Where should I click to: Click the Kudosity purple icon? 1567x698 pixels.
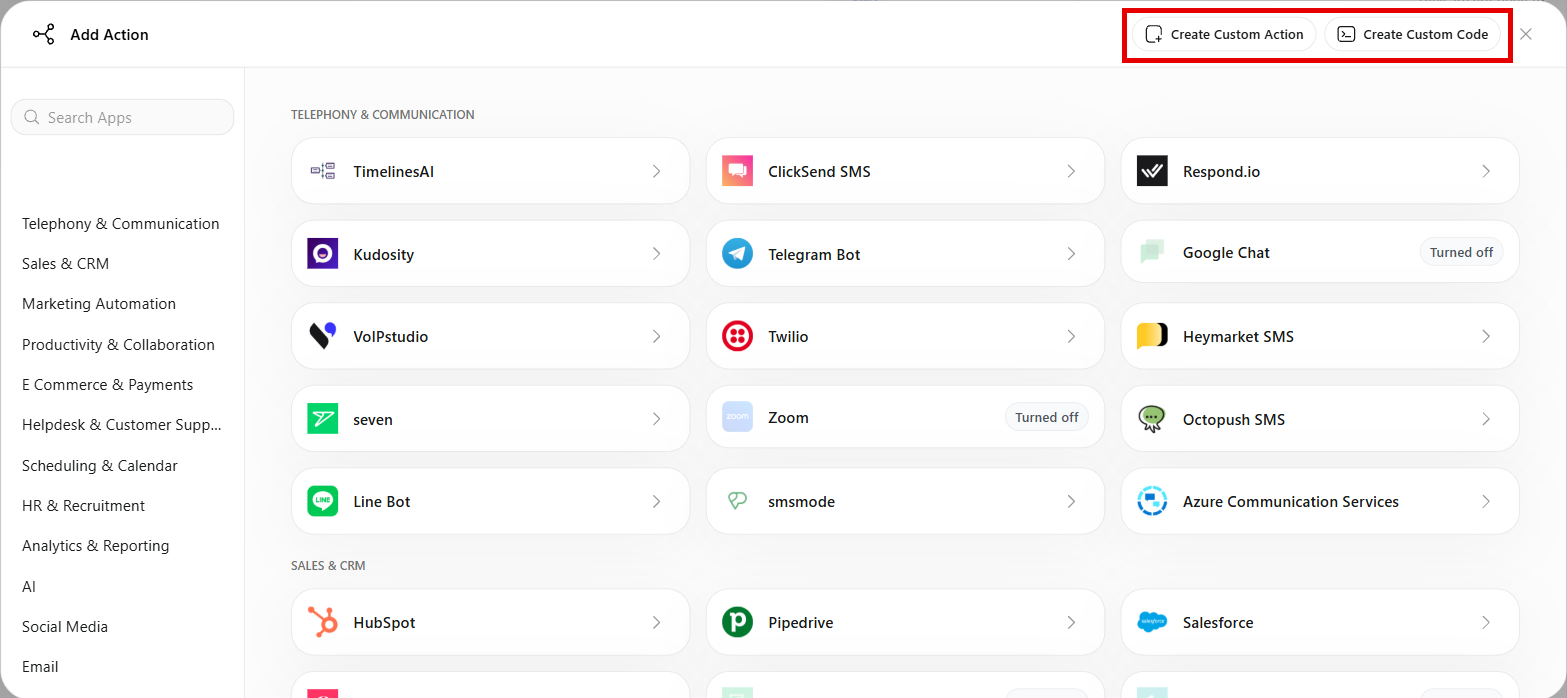[322, 254]
